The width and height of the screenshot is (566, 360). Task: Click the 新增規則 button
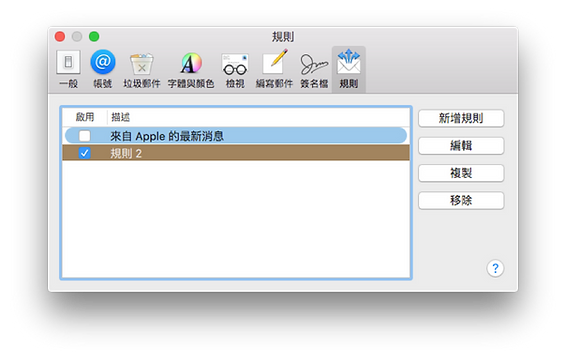coord(461,118)
